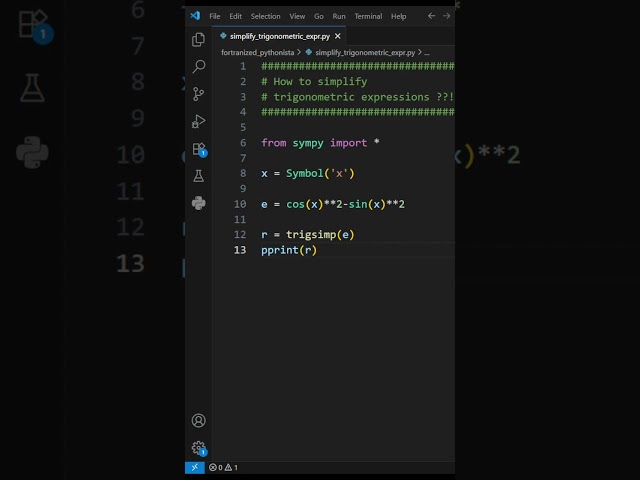Click the VS Code logo icon
Screen dimensions: 640x480
click(x=195, y=16)
